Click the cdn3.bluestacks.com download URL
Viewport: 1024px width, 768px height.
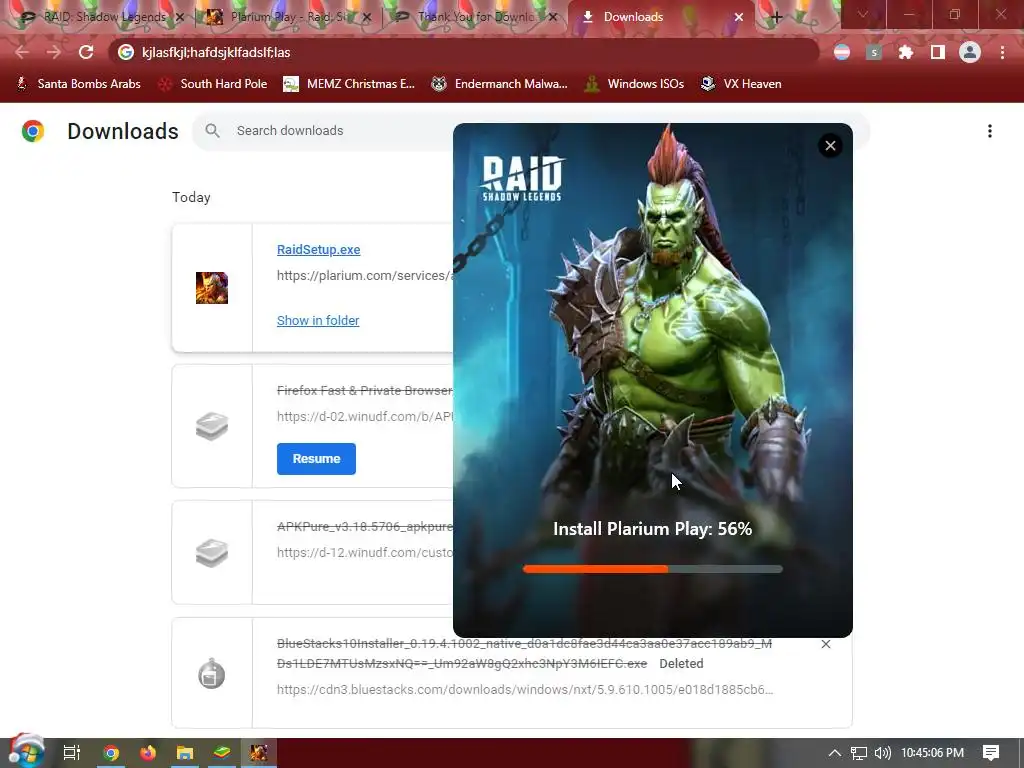(x=525, y=689)
